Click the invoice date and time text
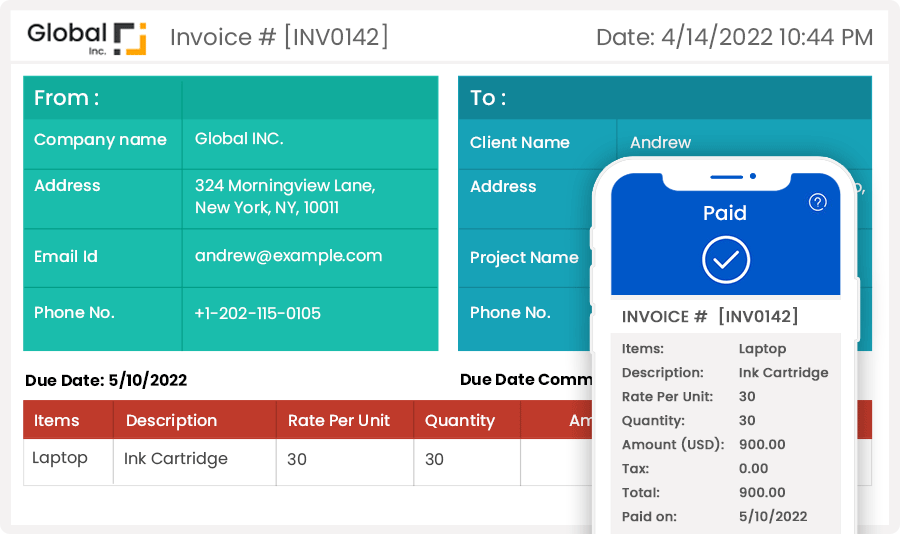This screenshot has height=534, width=900. coord(734,38)
